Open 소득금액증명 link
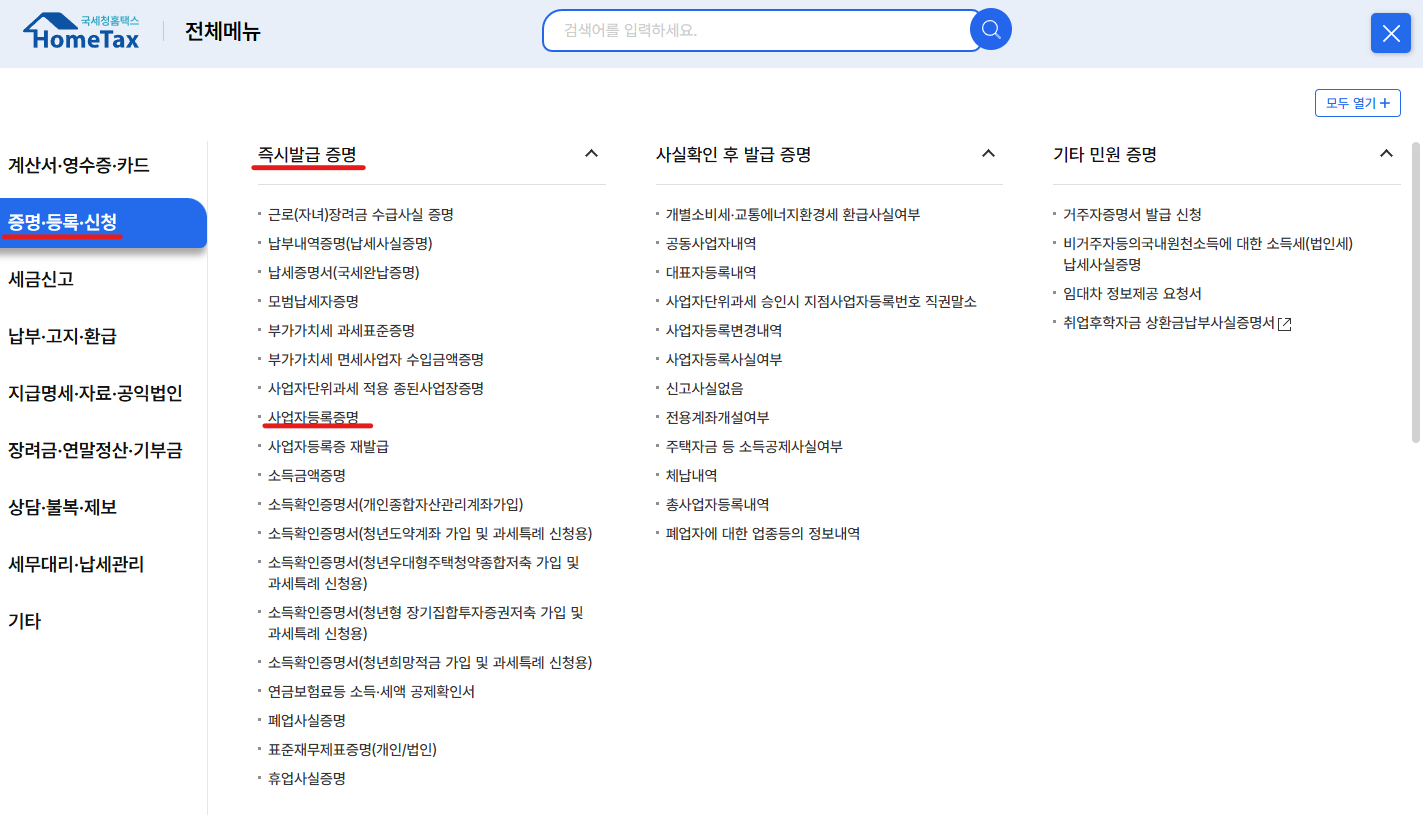This screenshot has width=1423, height=815. click(306, 476)
